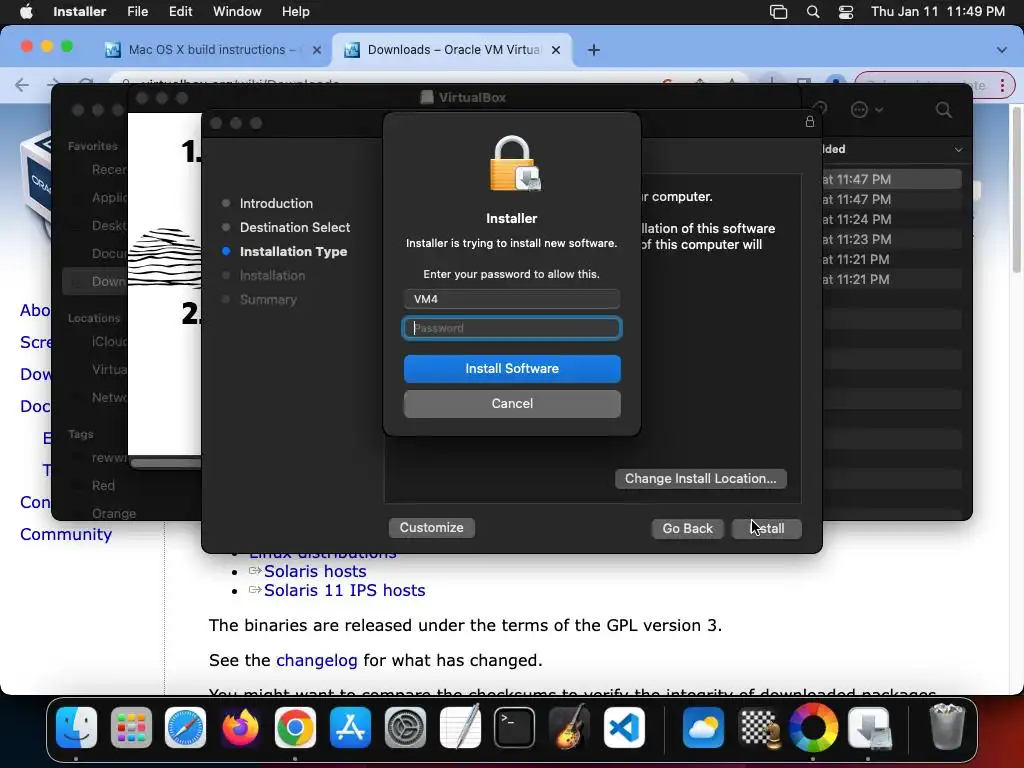1024x768 pixels.
Task: Select Destination Select installer step
Action: (295, 227)
